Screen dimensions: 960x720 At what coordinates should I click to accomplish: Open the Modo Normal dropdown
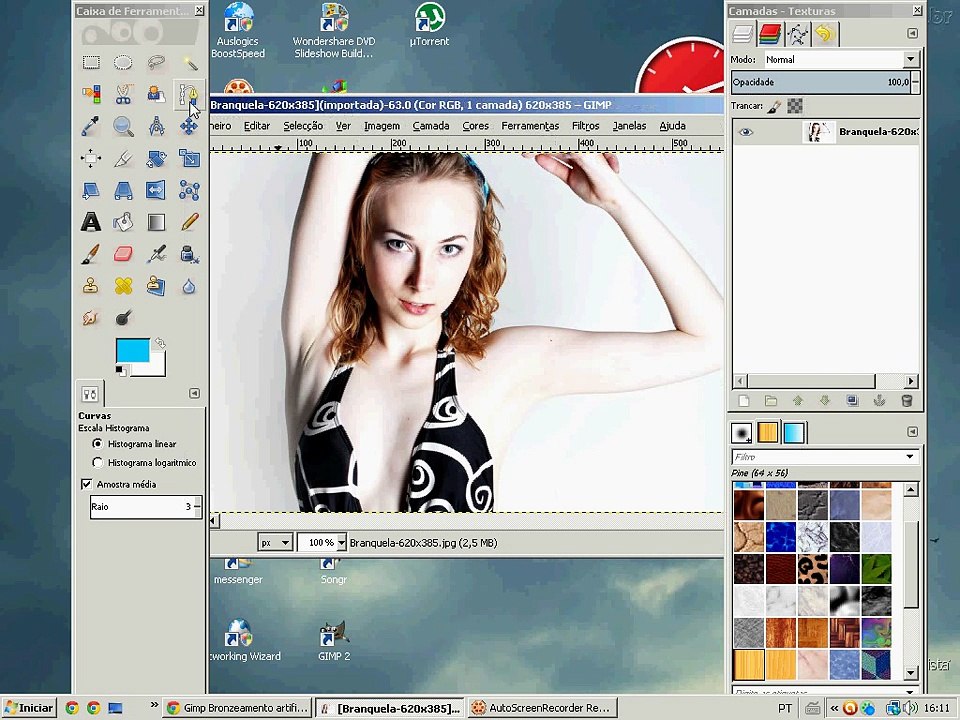841,59
